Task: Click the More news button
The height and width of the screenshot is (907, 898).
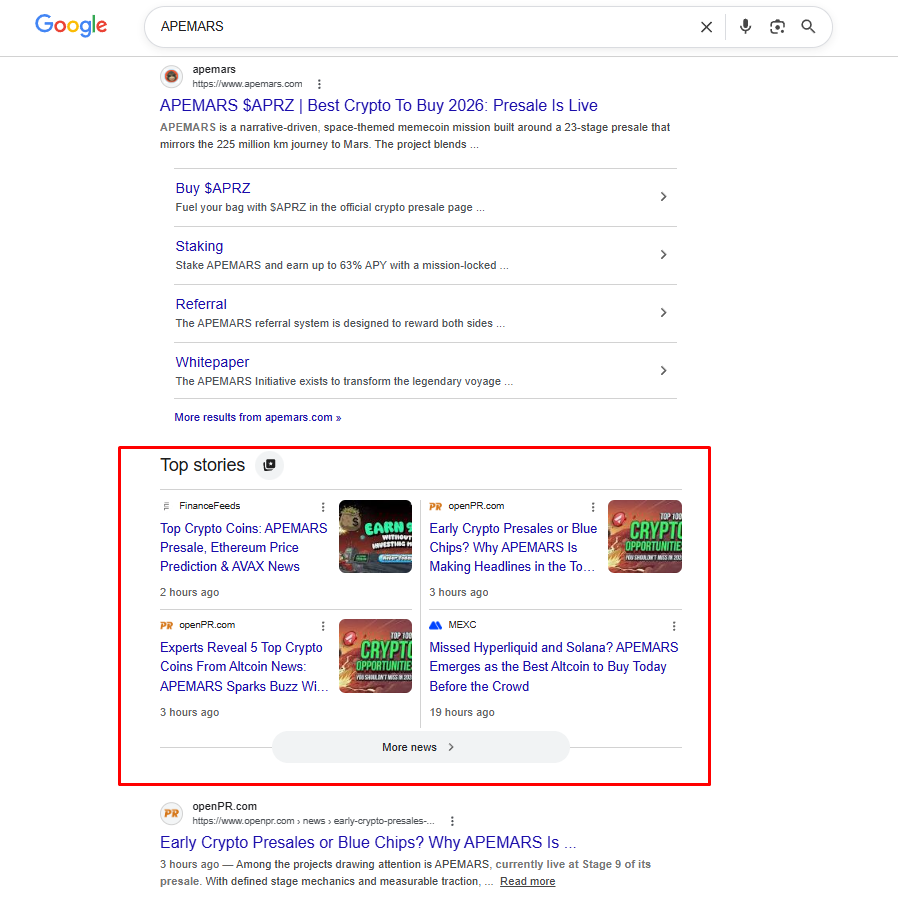Action: [x=421, y=747]
